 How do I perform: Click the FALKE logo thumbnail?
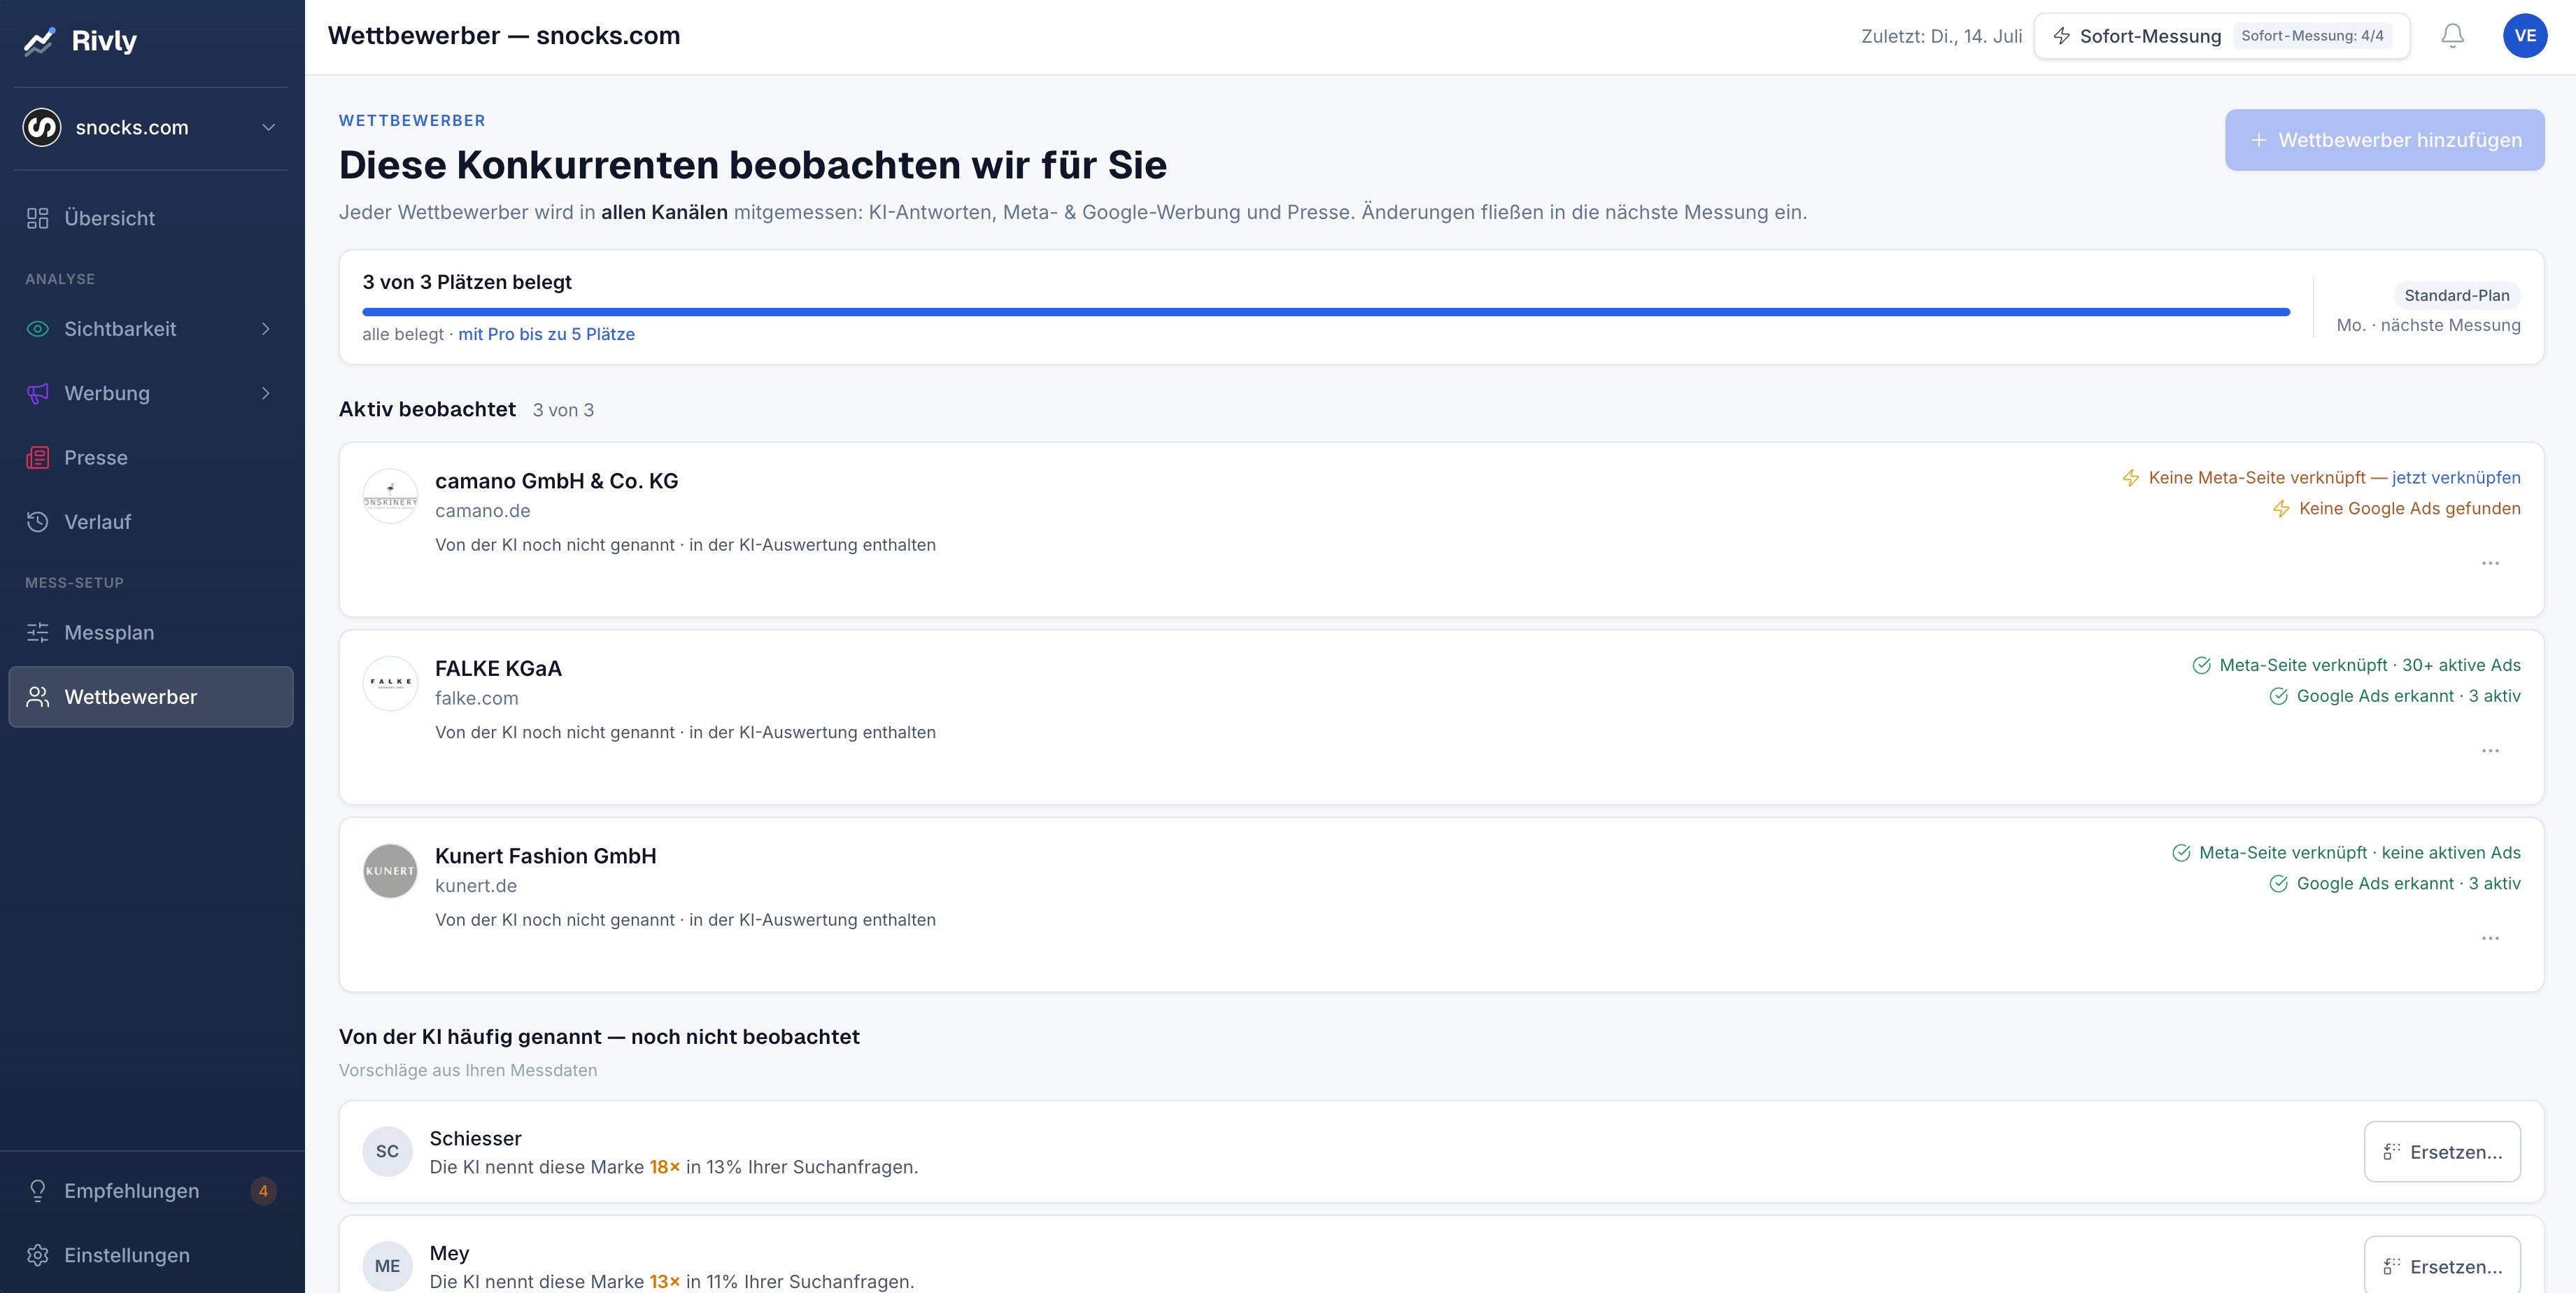pyautogui.click(x=390, y=683)
